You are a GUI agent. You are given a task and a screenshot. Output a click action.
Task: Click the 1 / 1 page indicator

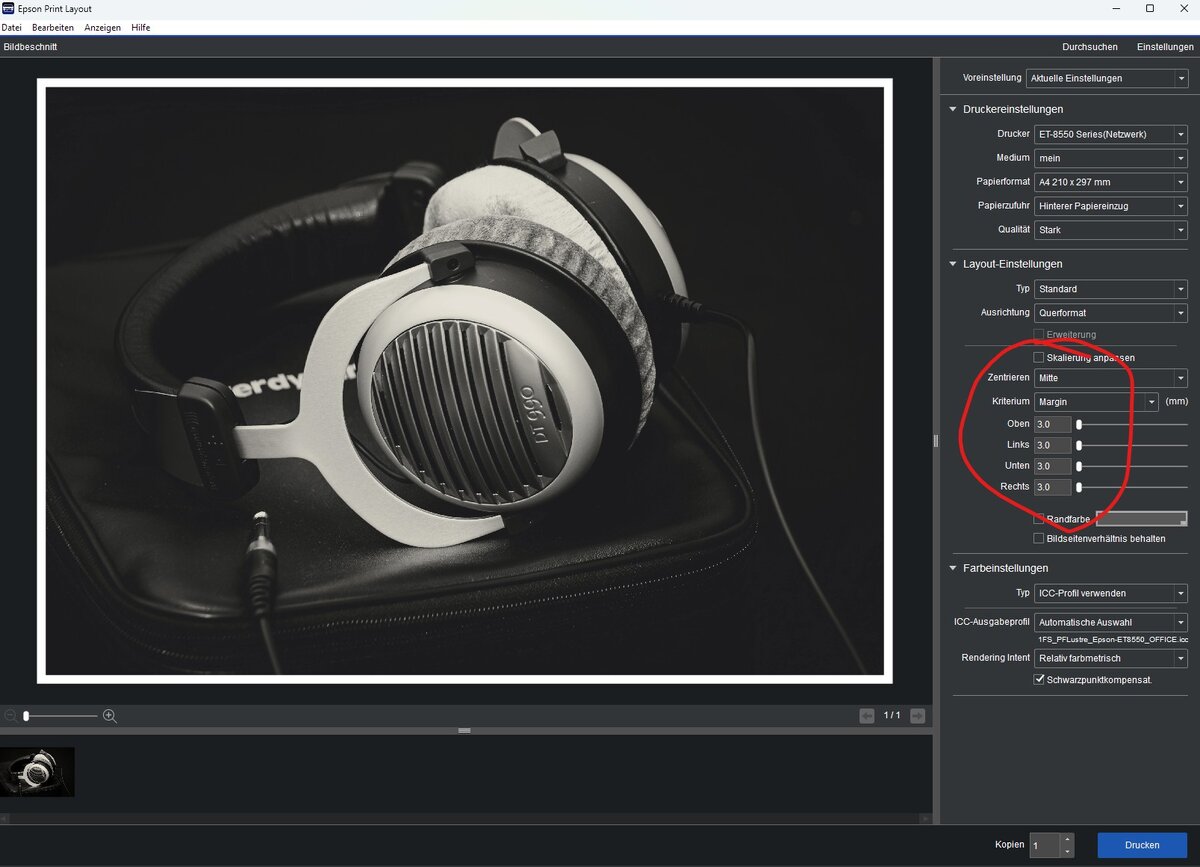coord(892,716)
